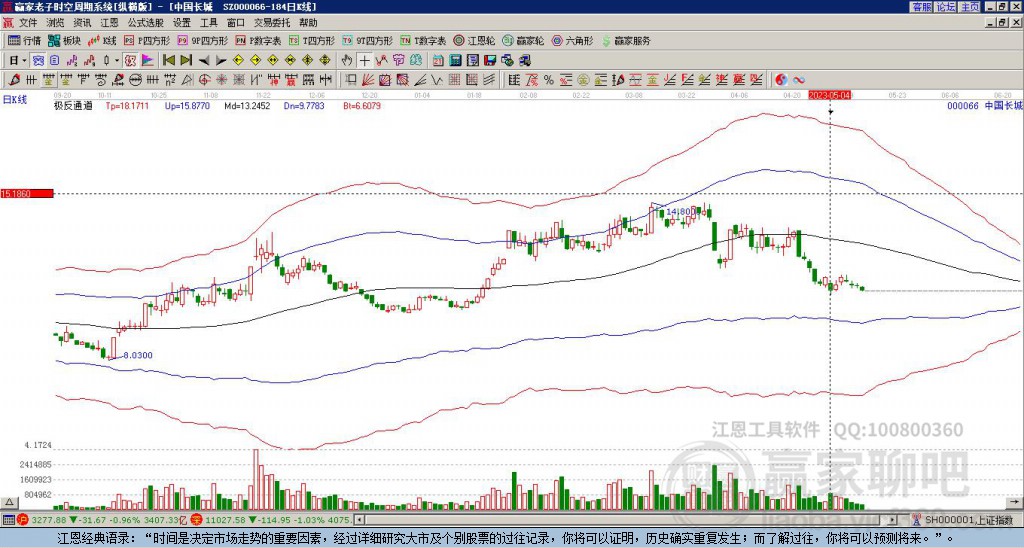Click the 日K线 label

[x=15, y=99]
